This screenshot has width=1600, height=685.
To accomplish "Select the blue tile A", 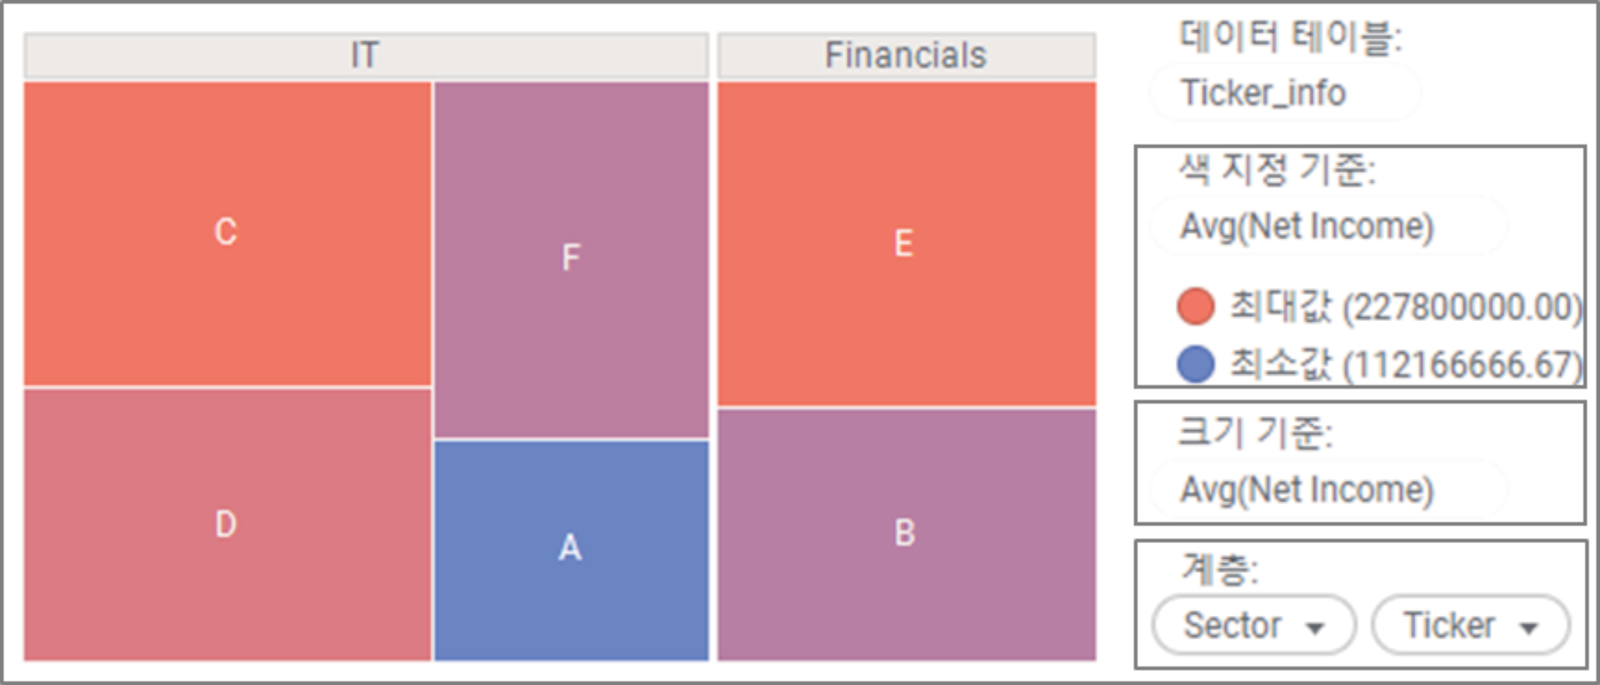I will click(x=571, y=549).
